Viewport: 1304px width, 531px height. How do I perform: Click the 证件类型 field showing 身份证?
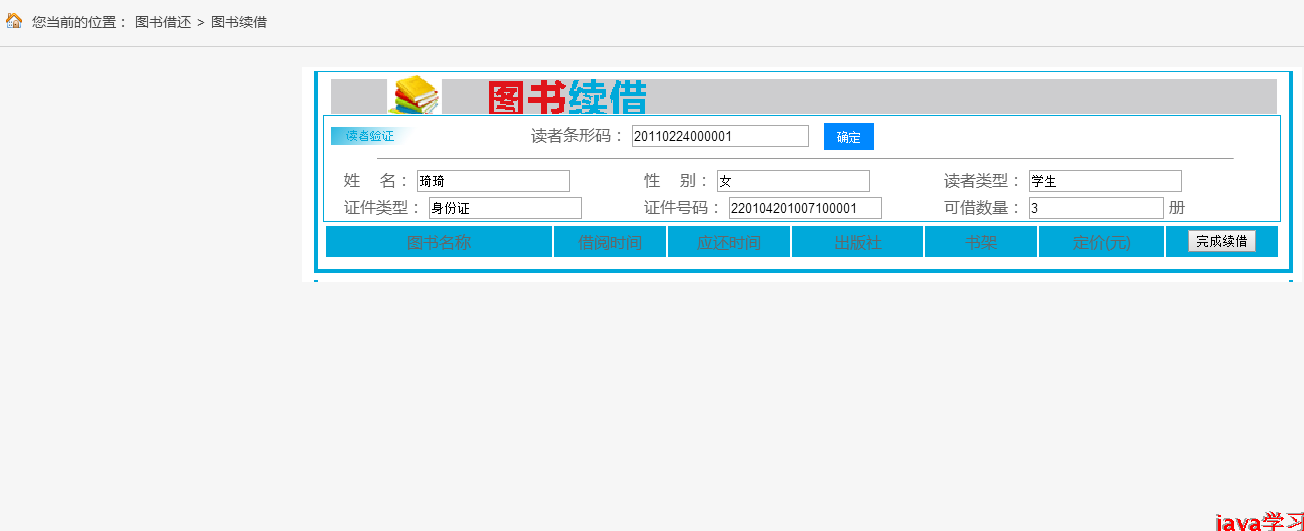coord(505,208)
